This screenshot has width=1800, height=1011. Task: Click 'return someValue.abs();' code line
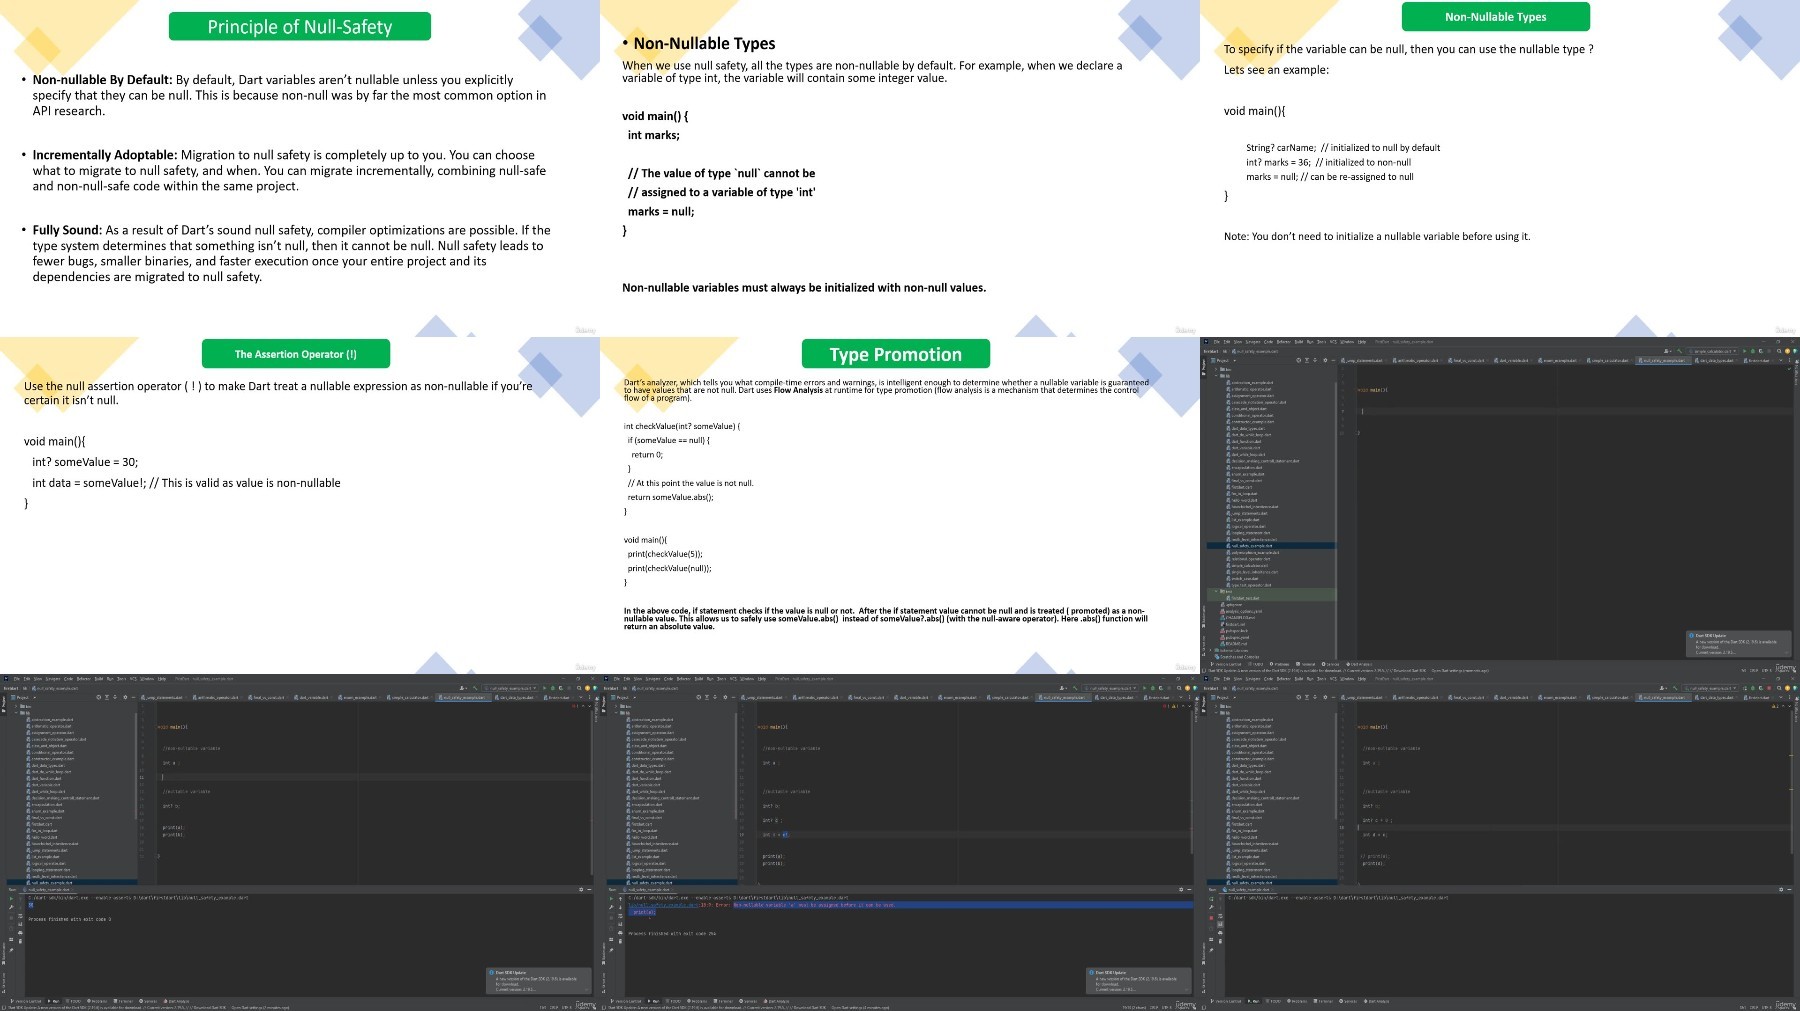click(671, 497)
